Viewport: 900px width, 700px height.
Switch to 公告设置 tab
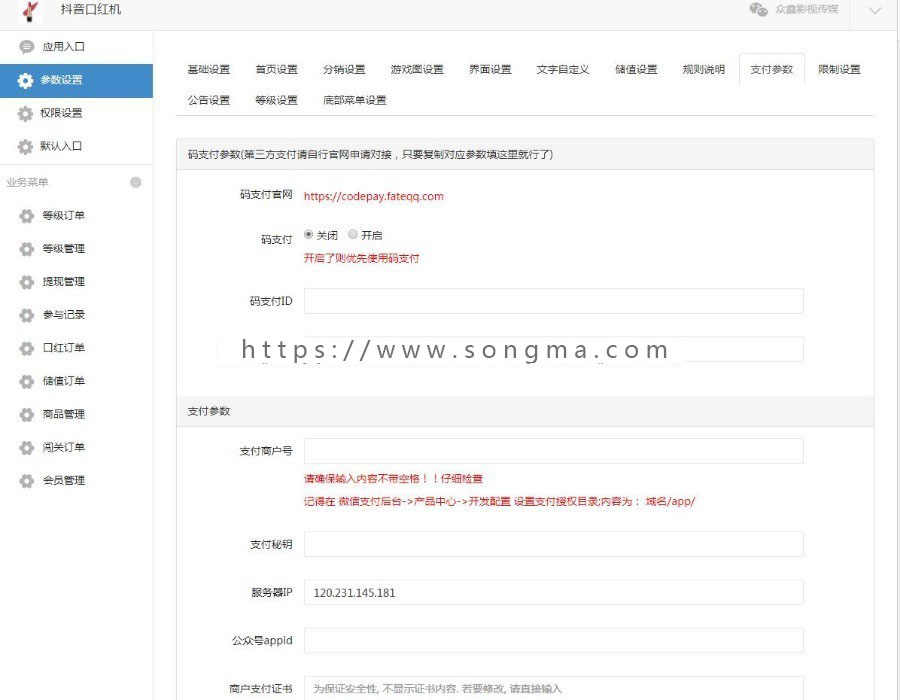pyautogui.click(x=208, y=100)
